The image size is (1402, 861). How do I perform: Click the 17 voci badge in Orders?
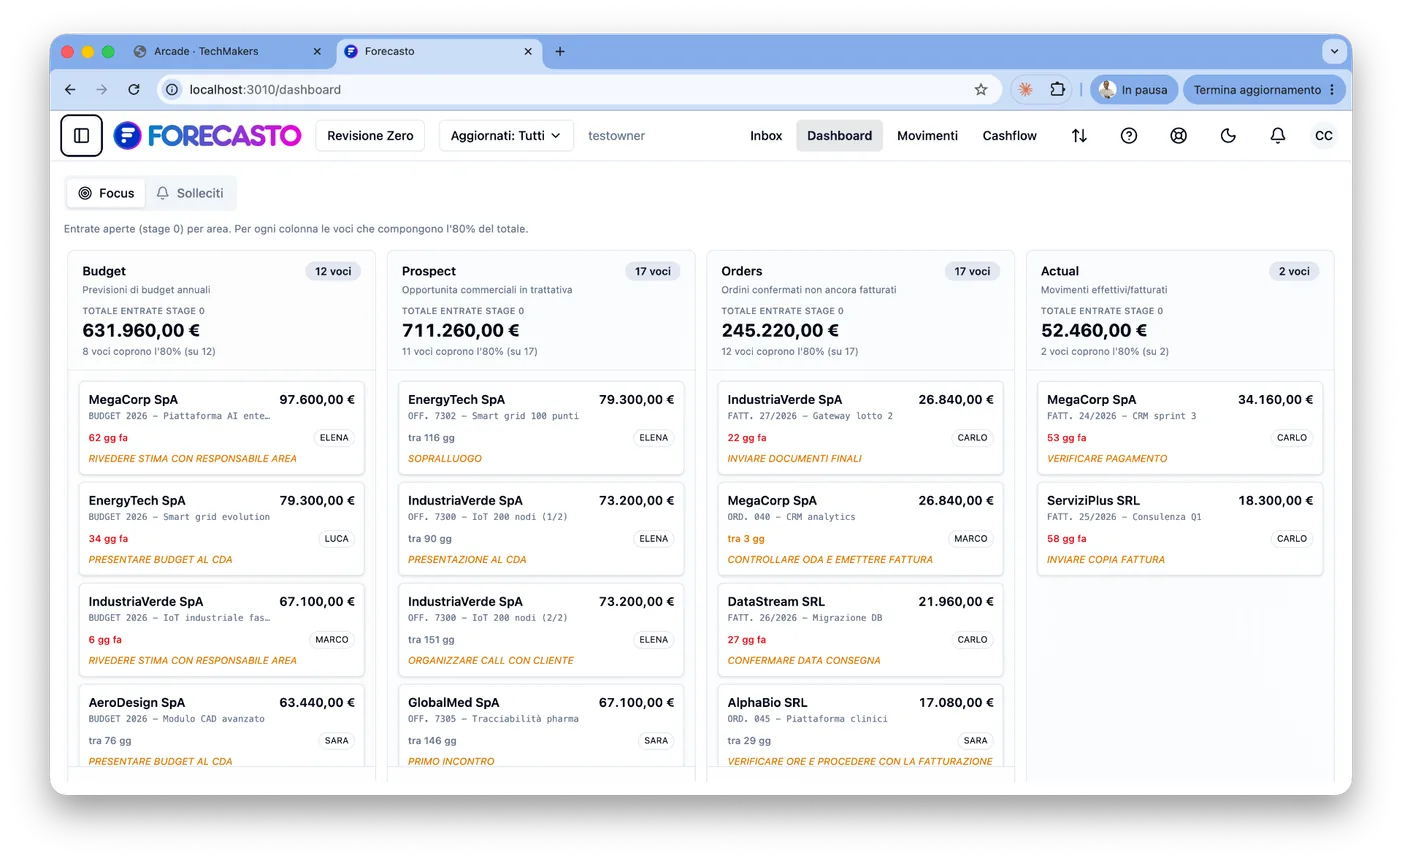click(x=972, y=271)
